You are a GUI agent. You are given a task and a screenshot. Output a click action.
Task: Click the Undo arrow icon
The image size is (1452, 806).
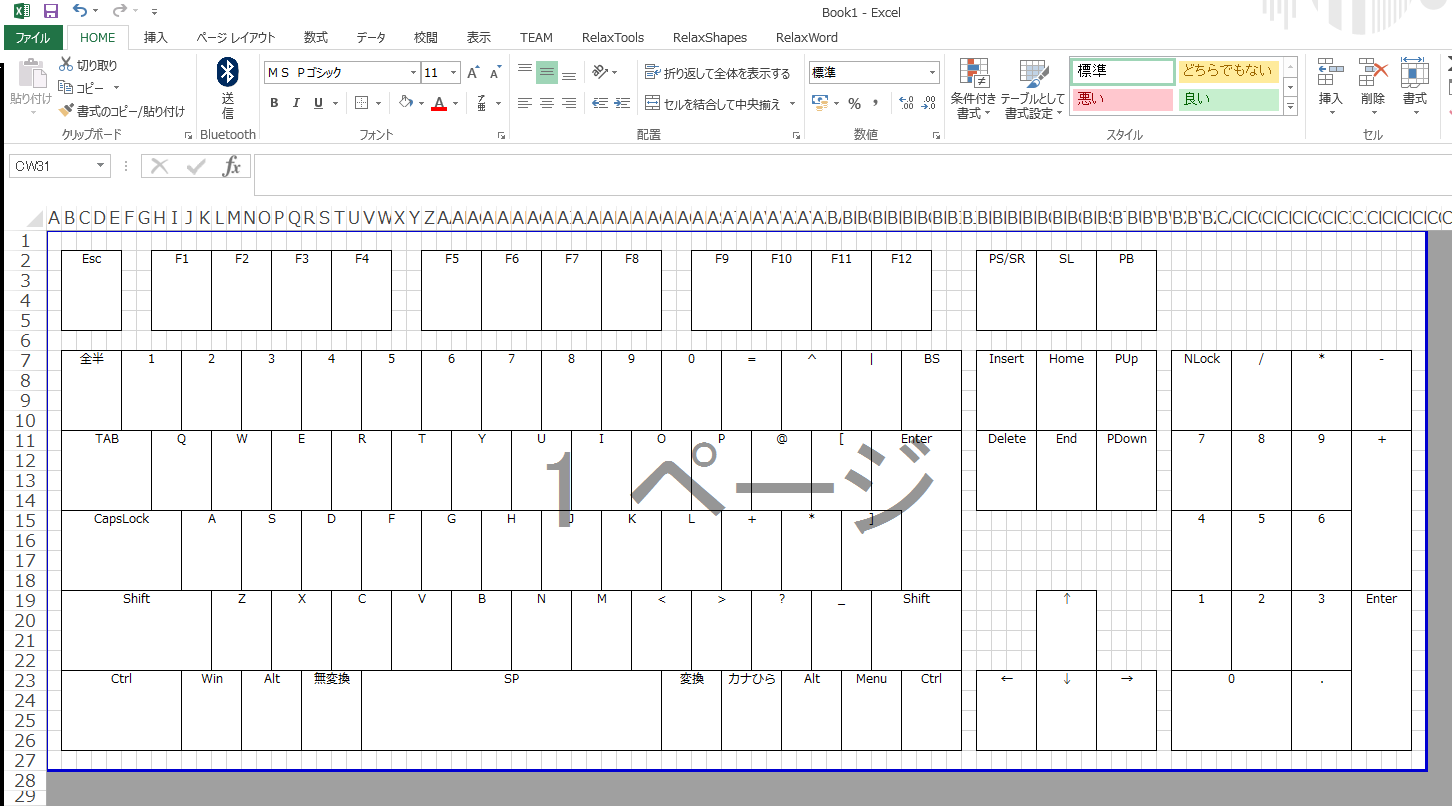[x=81, y=11]
